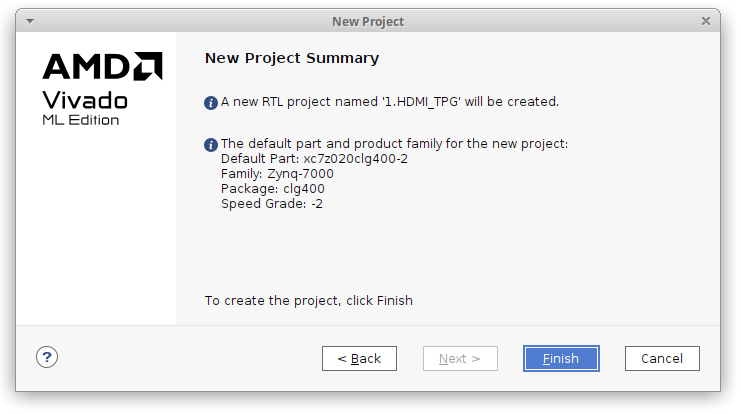
Task: Go back using the Back button
Action: coord(359,358)
